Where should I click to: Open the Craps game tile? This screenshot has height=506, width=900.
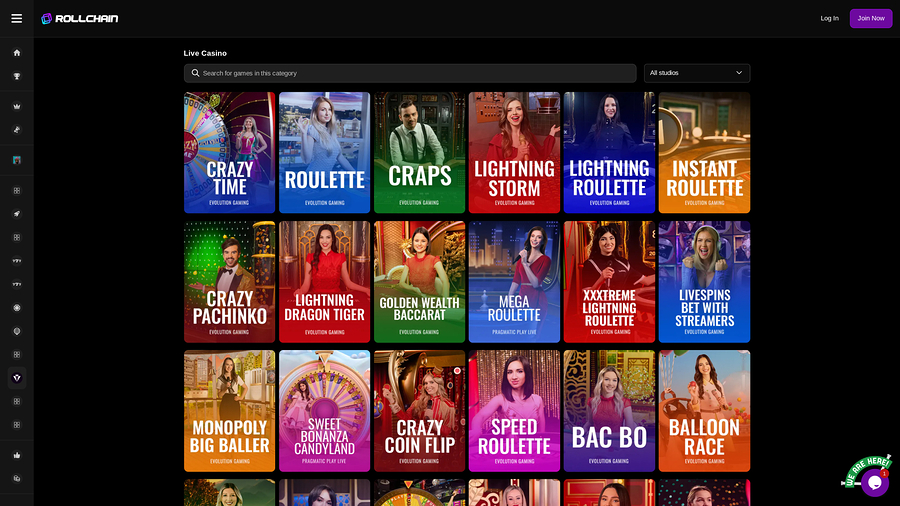point(419,152)
